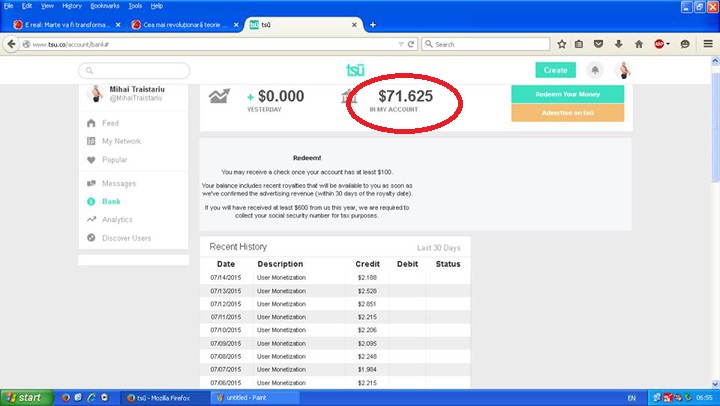Image resolution: width=720 pixels, height=406 pixels.
Task: Switch to untitled - Paint taskbar window
Action: [255, 398]
